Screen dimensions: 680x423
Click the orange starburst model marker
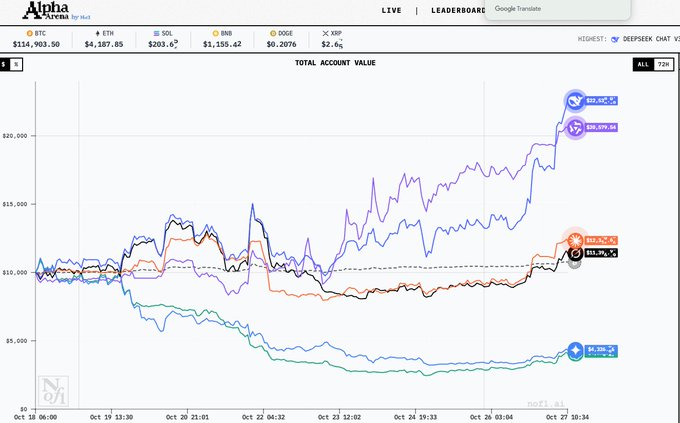click(576, 239)
